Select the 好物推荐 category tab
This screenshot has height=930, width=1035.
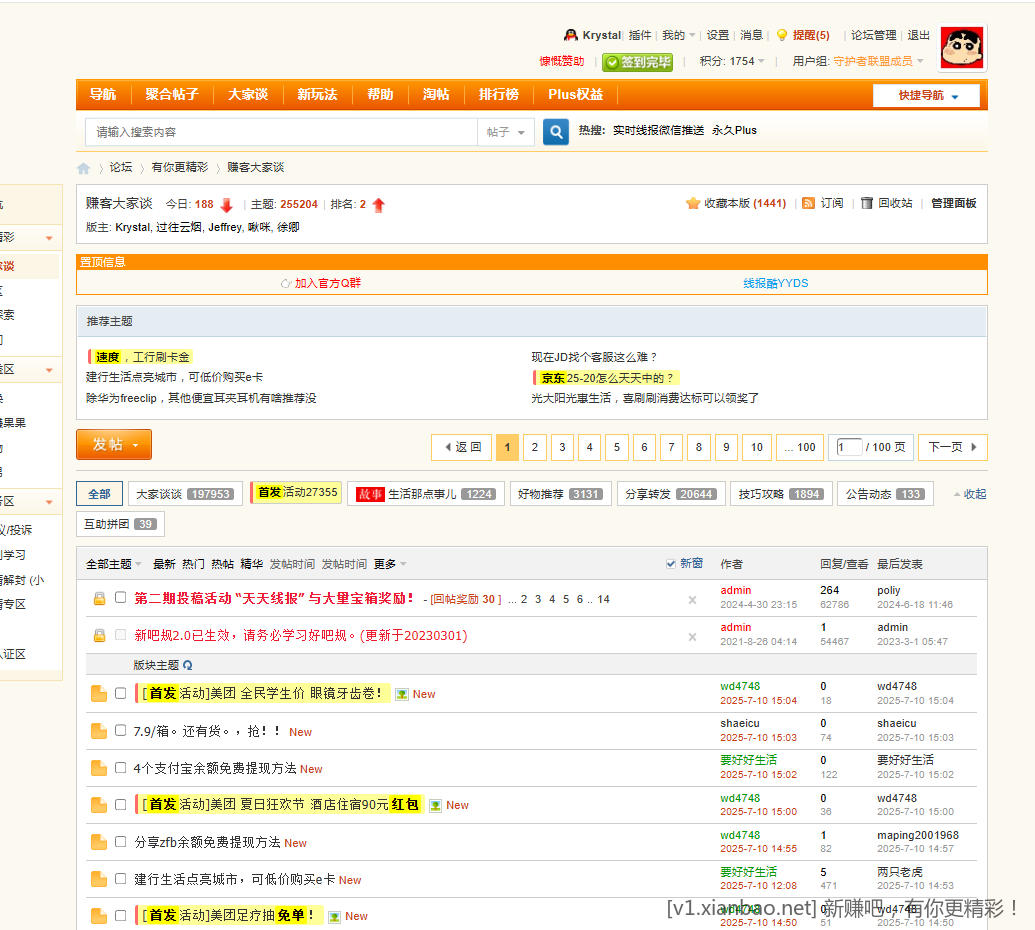(560, 494)
